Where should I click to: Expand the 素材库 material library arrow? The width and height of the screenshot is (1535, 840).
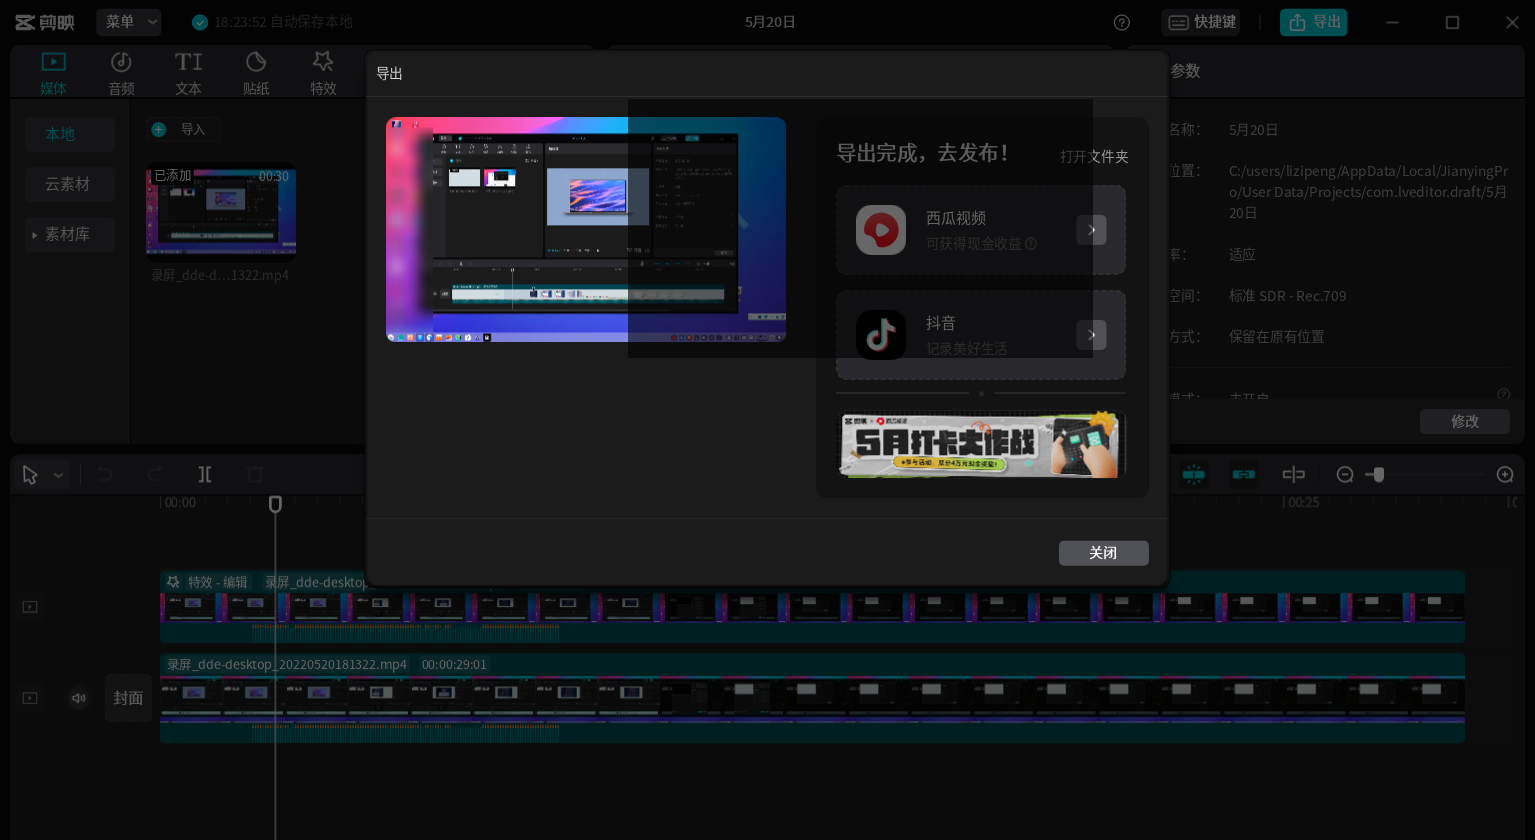tap(35, 235)
